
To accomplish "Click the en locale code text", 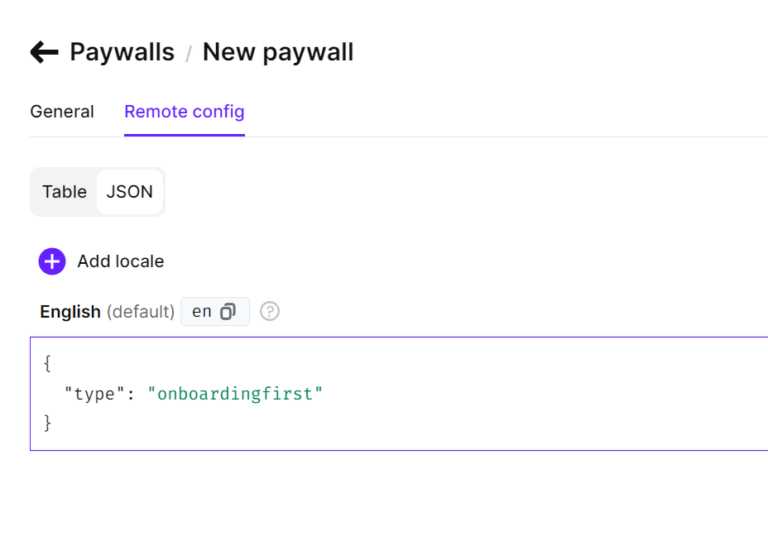I will tap(202, 312).
